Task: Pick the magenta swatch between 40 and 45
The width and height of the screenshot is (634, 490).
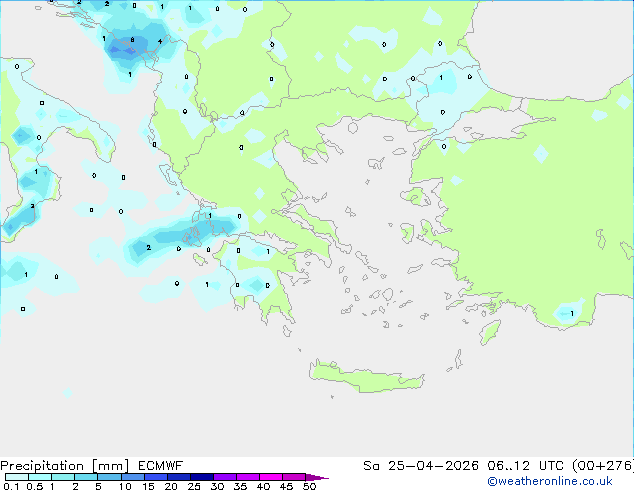Action: click(271, 477)
